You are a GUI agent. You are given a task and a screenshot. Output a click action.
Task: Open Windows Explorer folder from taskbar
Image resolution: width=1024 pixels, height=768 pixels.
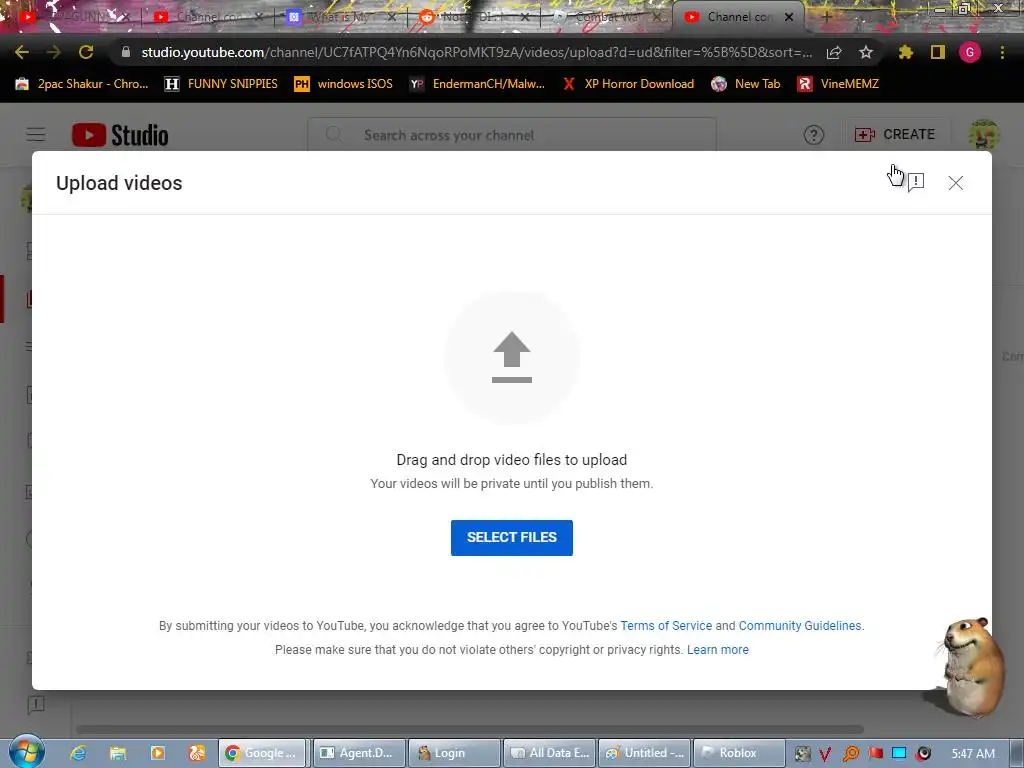(x=118, y=753)
